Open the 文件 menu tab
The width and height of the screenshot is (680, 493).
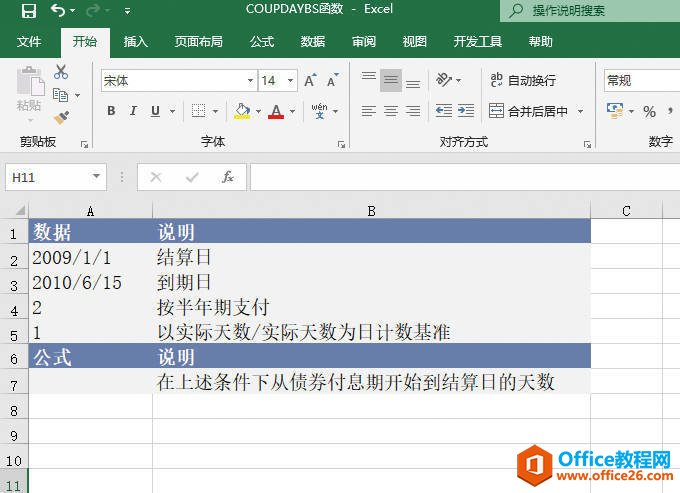pyautogui.click(x=29, y=42)
